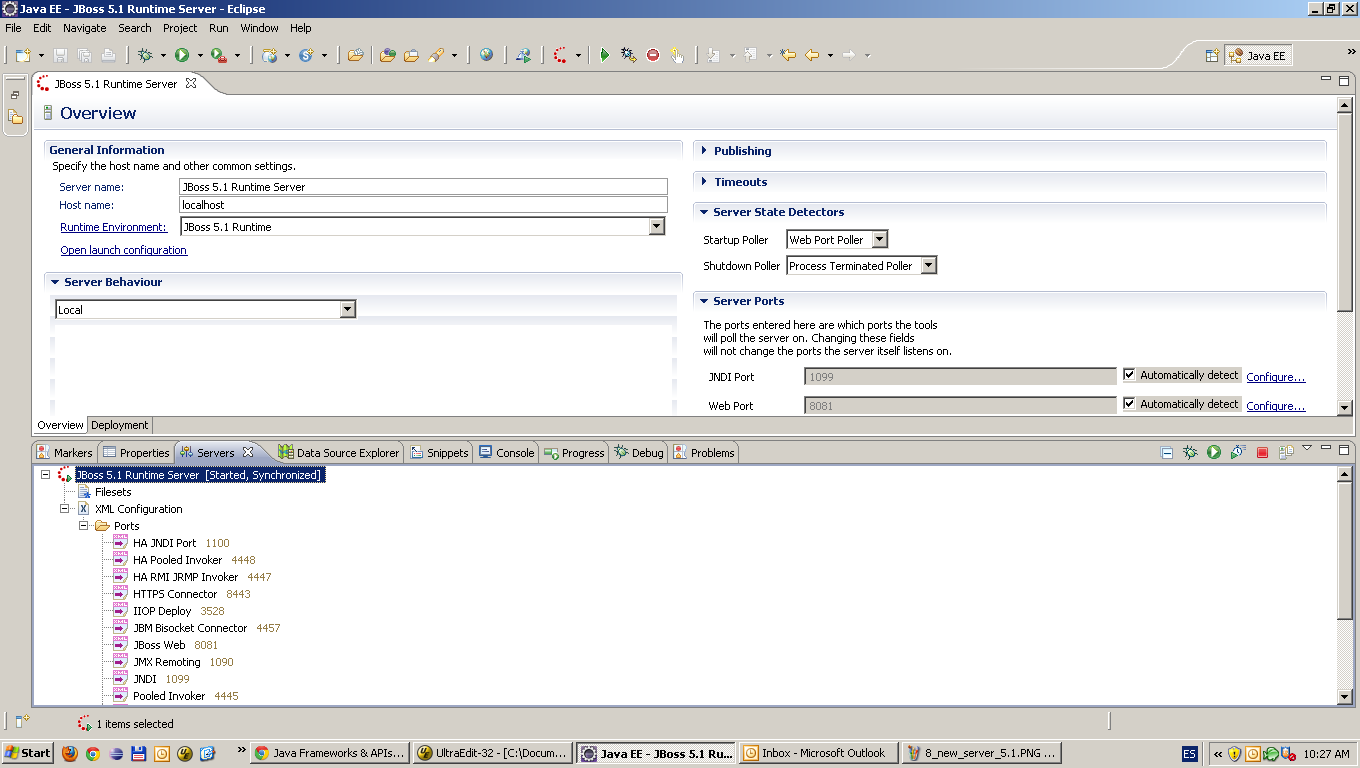Collapse the Server State Detectors section
1360x768 pixels.
pos(703,212)
